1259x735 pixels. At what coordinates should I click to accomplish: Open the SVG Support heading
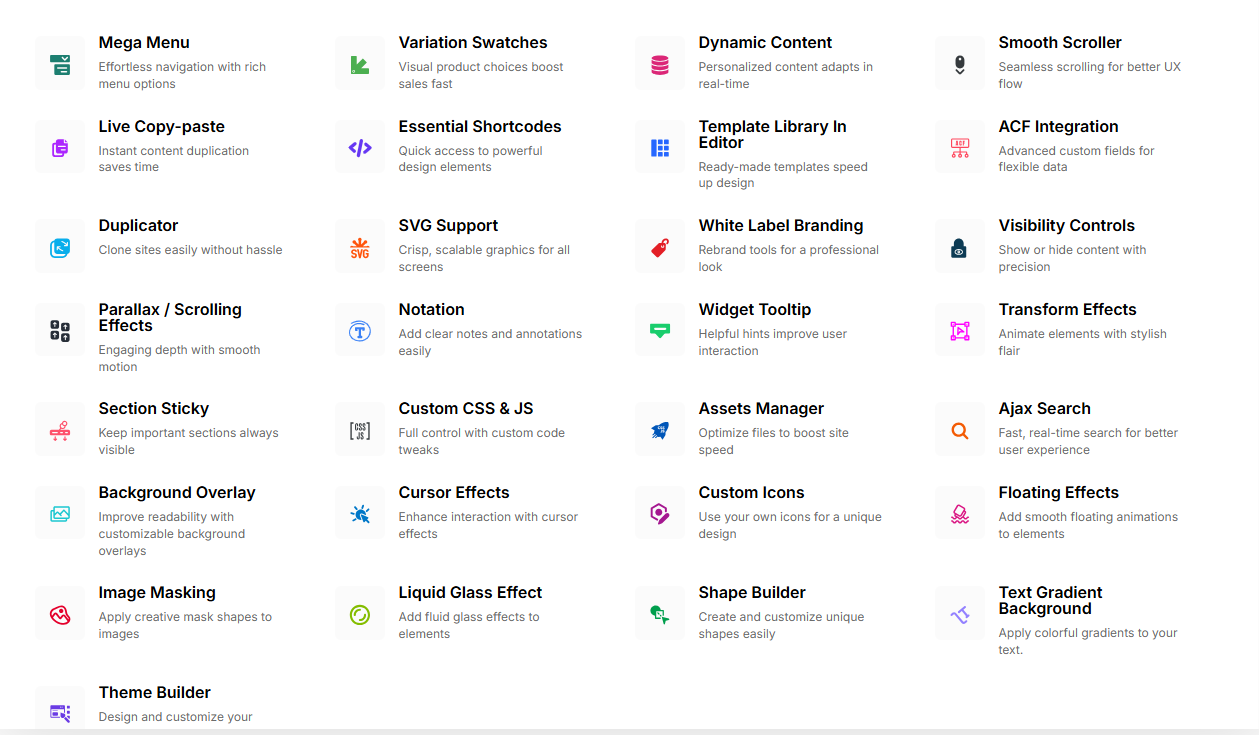[448, 226]
